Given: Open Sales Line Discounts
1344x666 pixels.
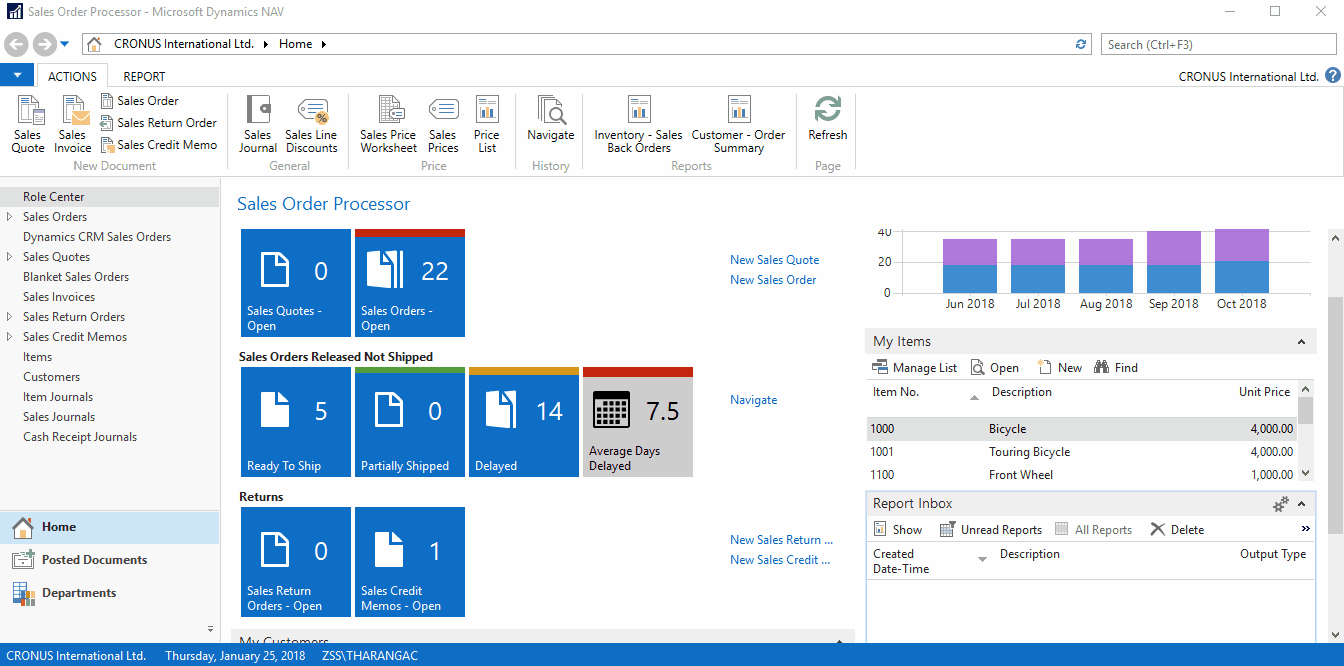Looking at the screenshot, I should click(311, 125).
